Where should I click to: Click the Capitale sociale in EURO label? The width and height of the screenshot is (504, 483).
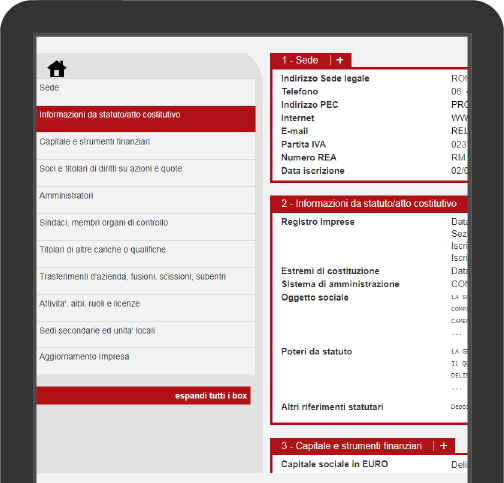point(335,464)
